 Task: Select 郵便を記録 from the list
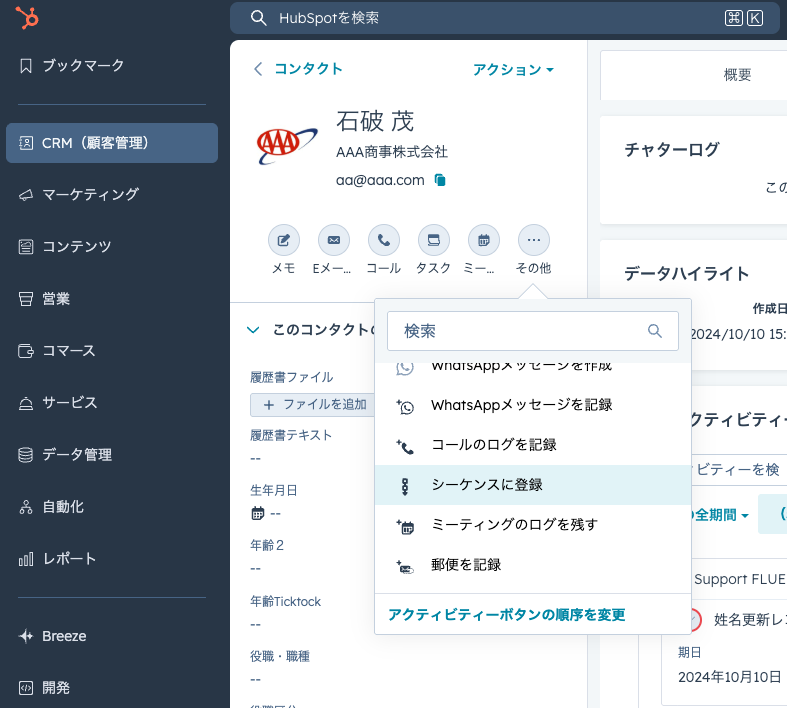[465, 565]
